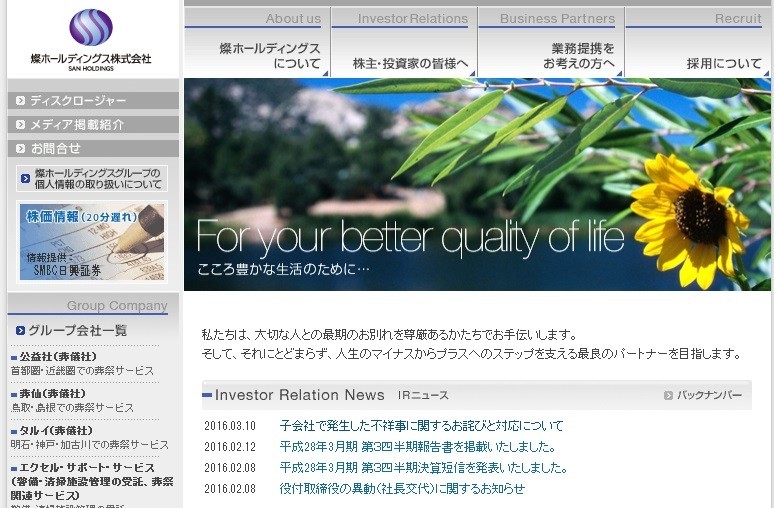Open news 子会社で発生した不祥事に関するお詫び
The height and width of the screenshot is (508, 774).
pyautogui.click(x=421, y=426)
